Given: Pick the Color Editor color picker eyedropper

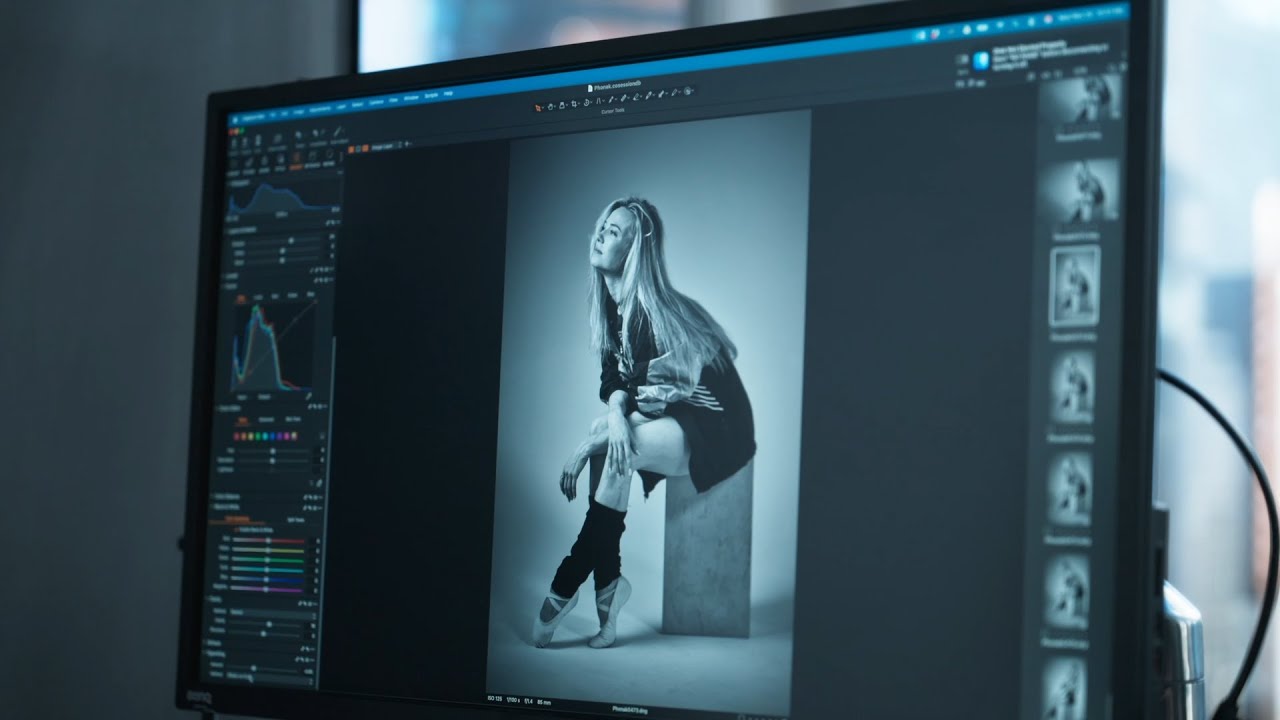Looking at the screenshot, I should pos(319,483).
